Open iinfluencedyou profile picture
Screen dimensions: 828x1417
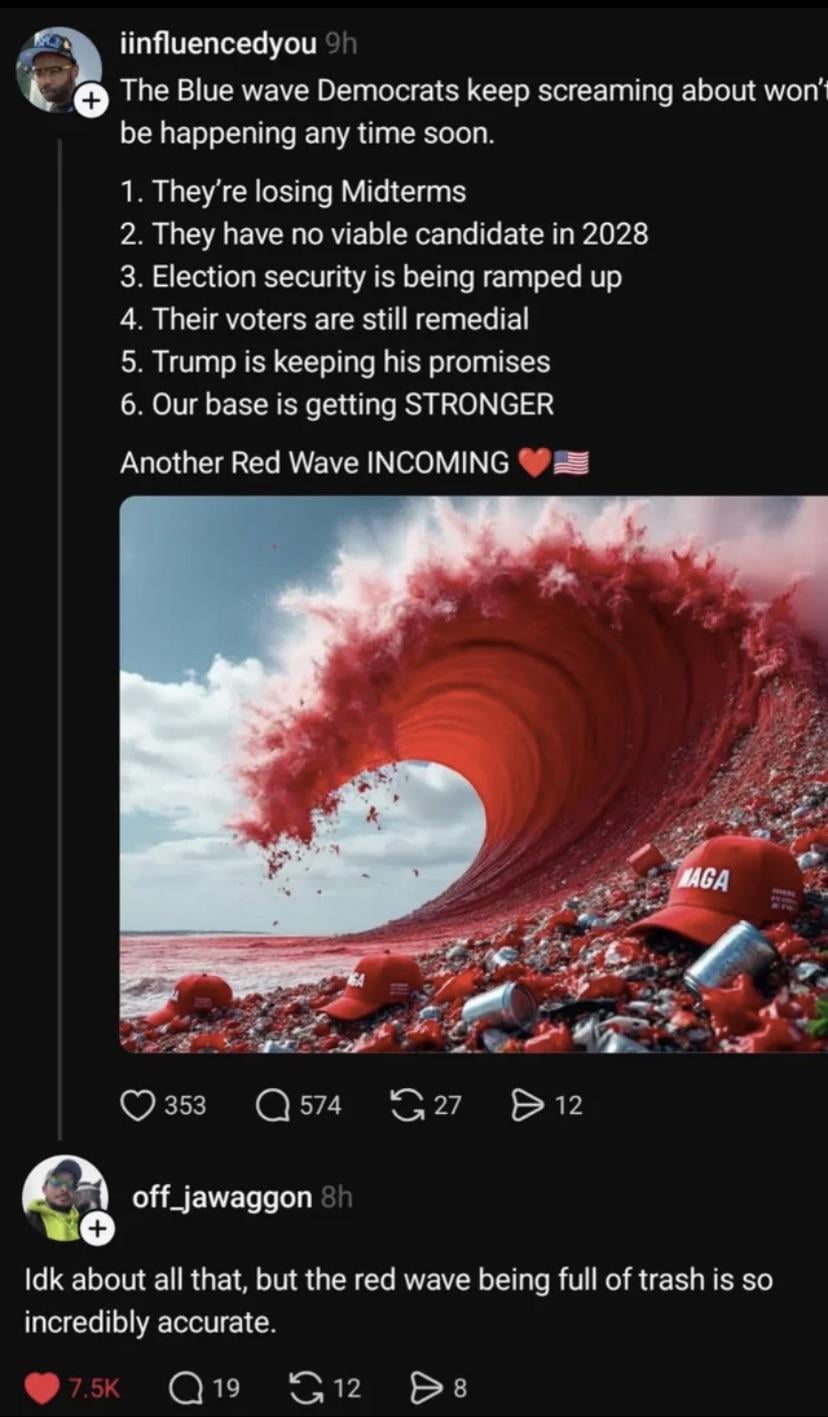click(58, 68)
